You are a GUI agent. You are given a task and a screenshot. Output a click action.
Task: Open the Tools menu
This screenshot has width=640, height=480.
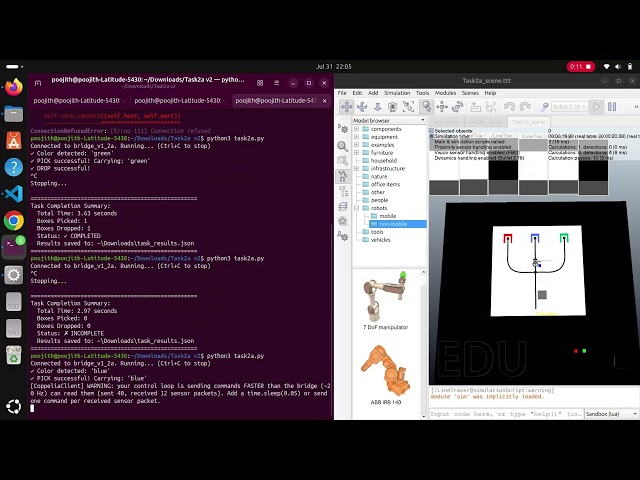click(x=422, y=93)
